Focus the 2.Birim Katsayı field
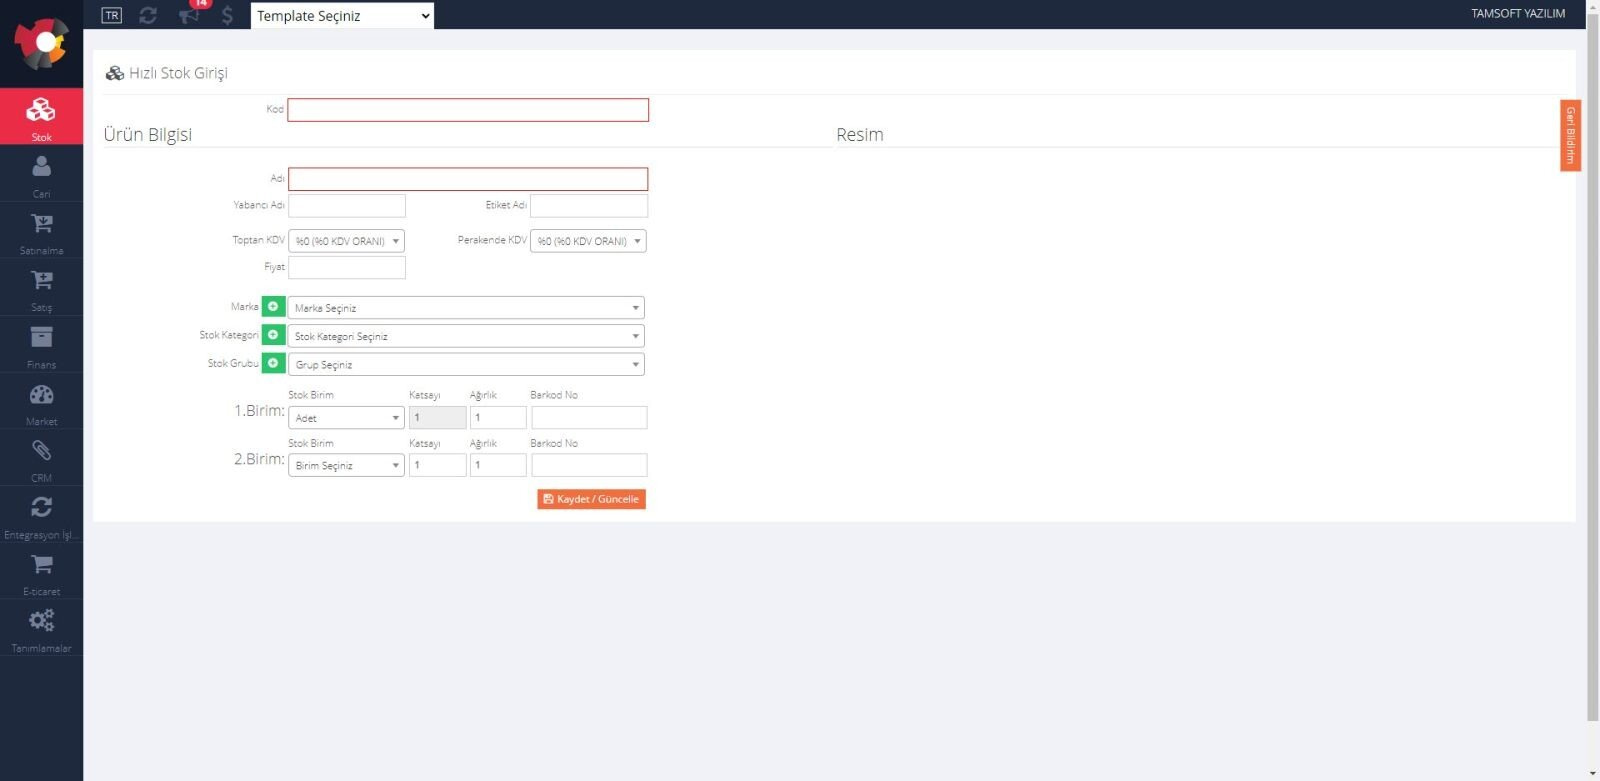 pos(438,465)
